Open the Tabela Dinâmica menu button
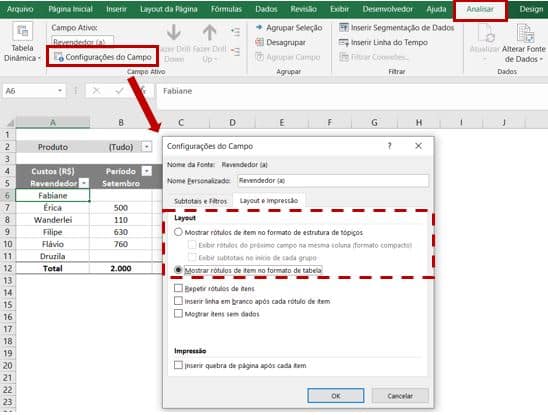The image size is (548, 415). point(22,42)
